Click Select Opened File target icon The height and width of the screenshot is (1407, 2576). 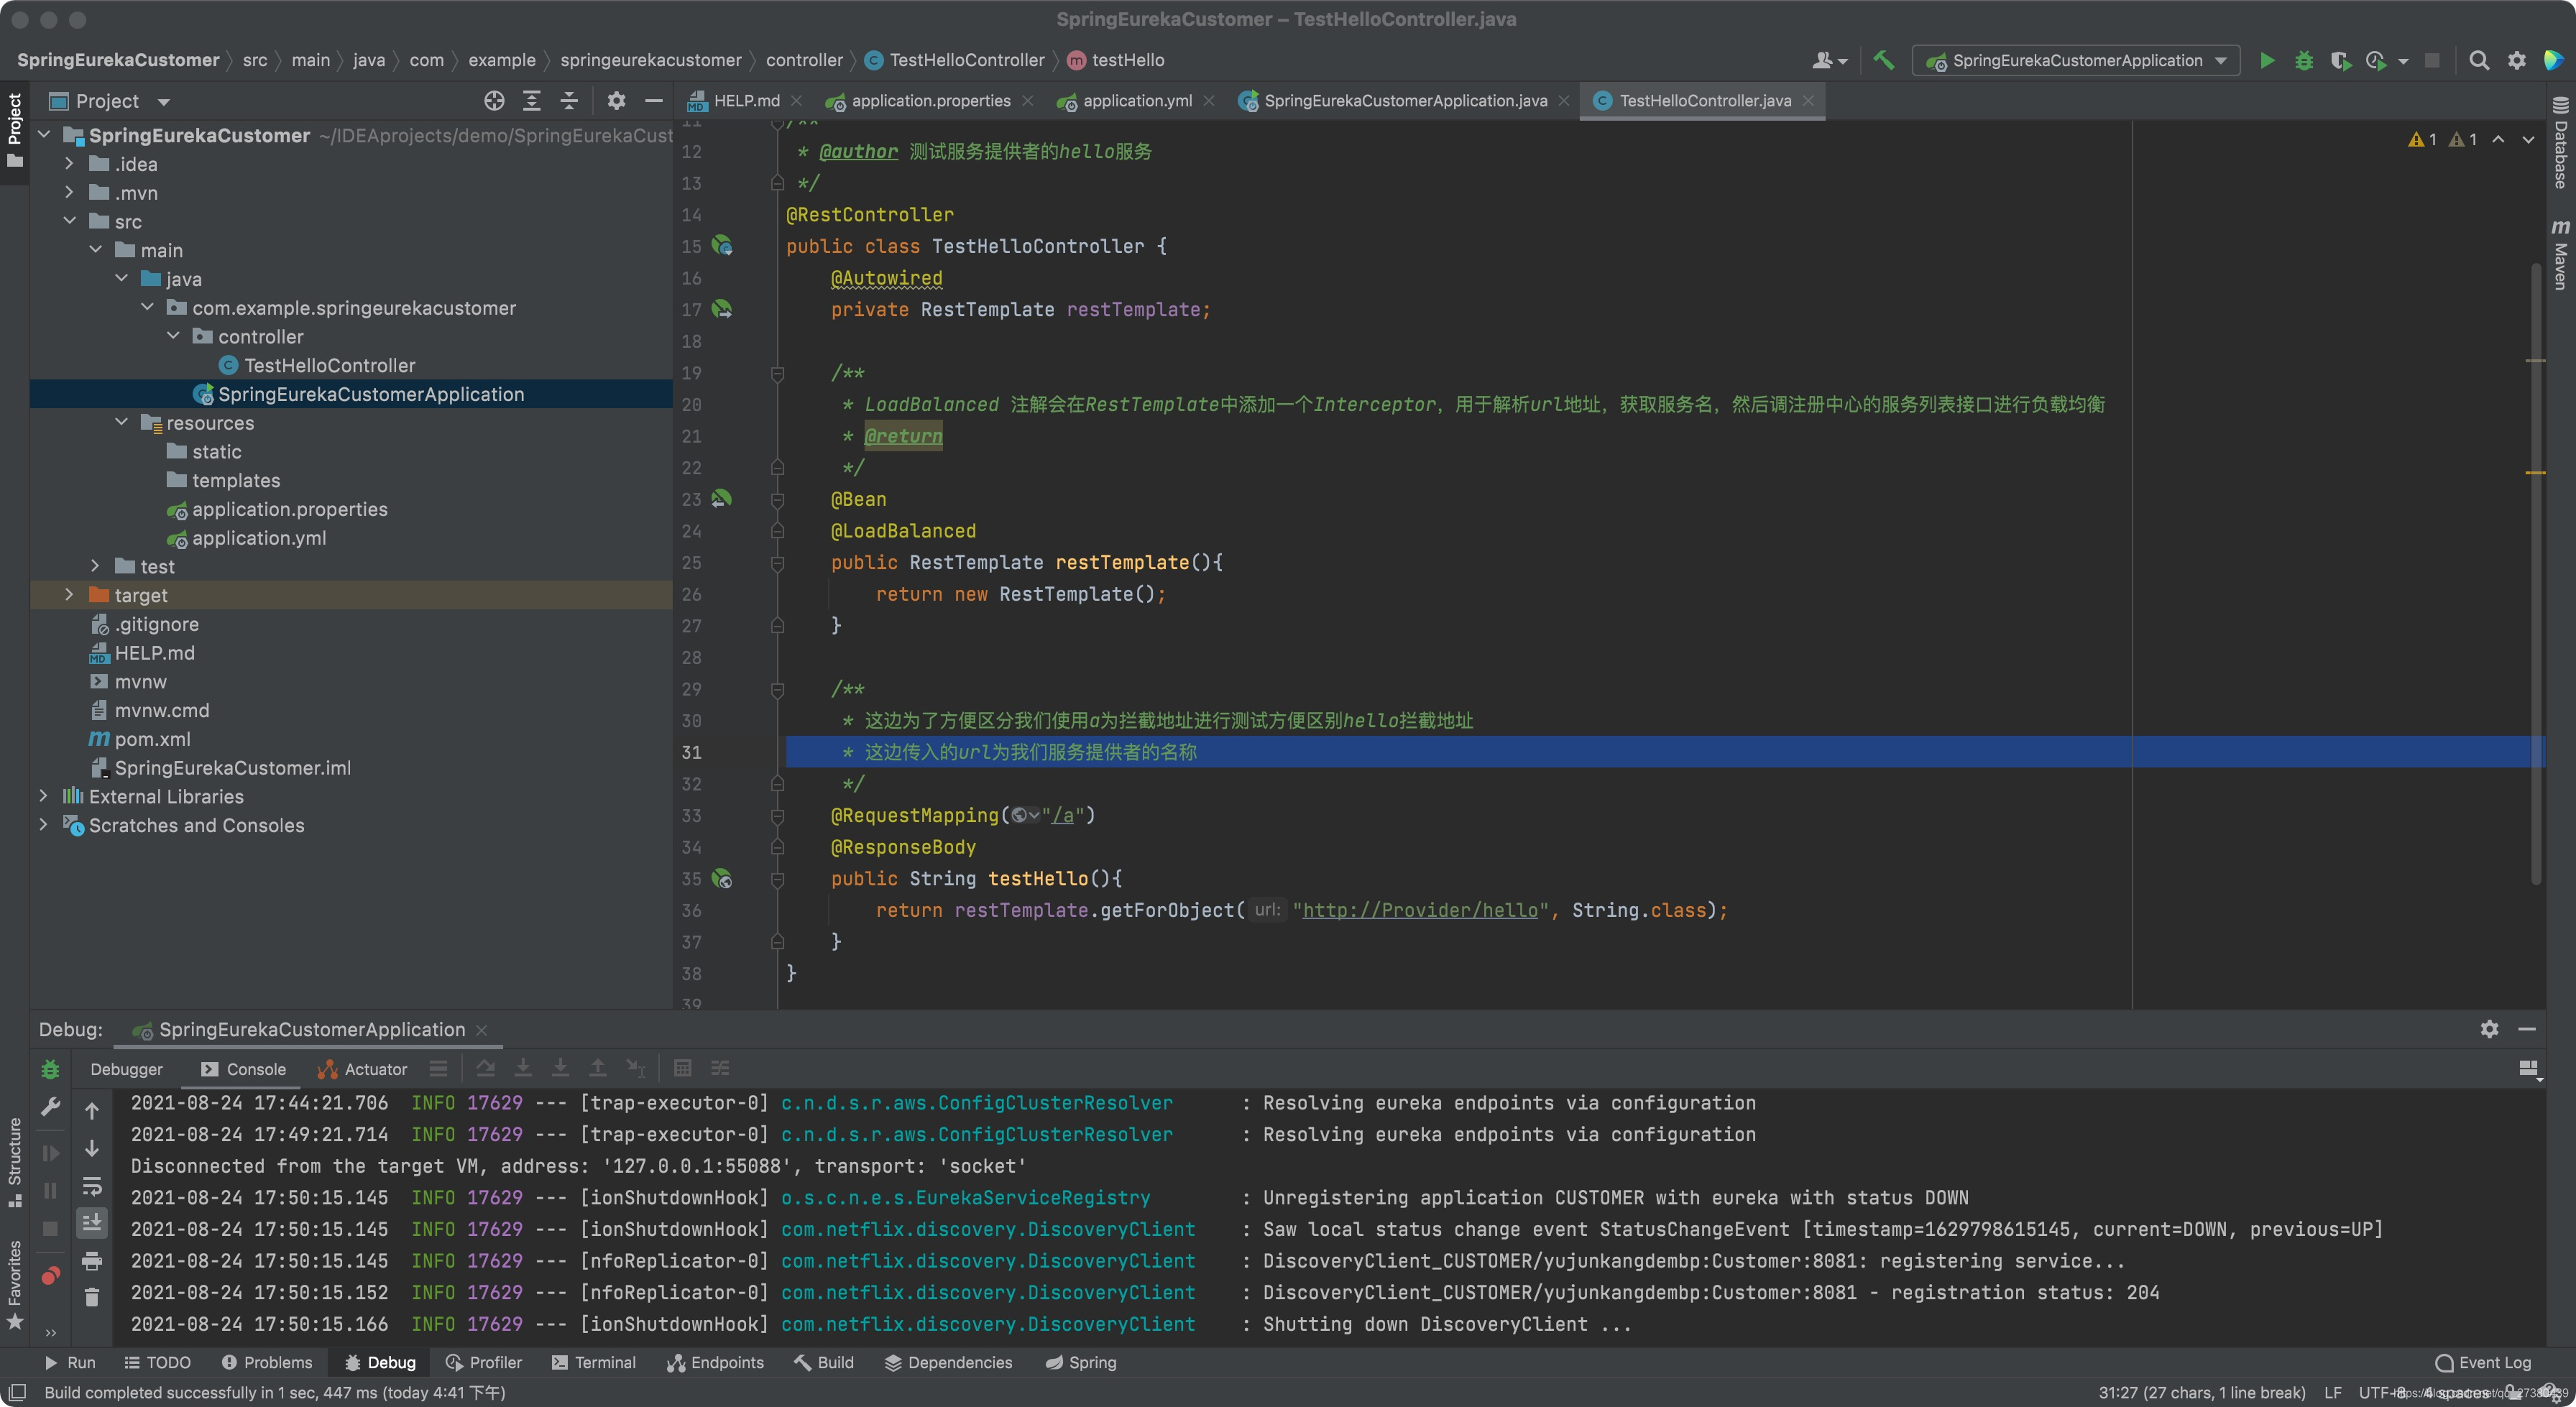[494, 101]
